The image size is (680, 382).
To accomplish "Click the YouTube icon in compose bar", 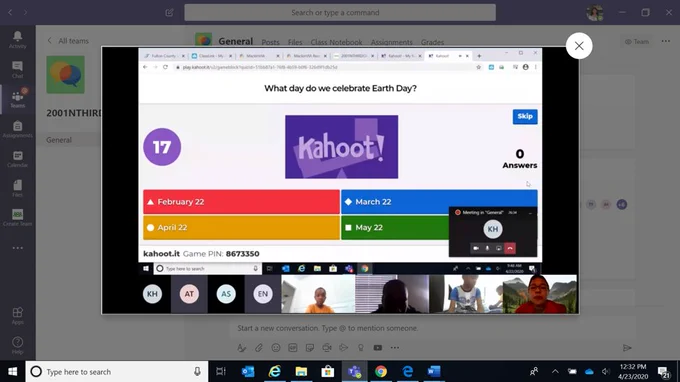I will tap(378, 348).
